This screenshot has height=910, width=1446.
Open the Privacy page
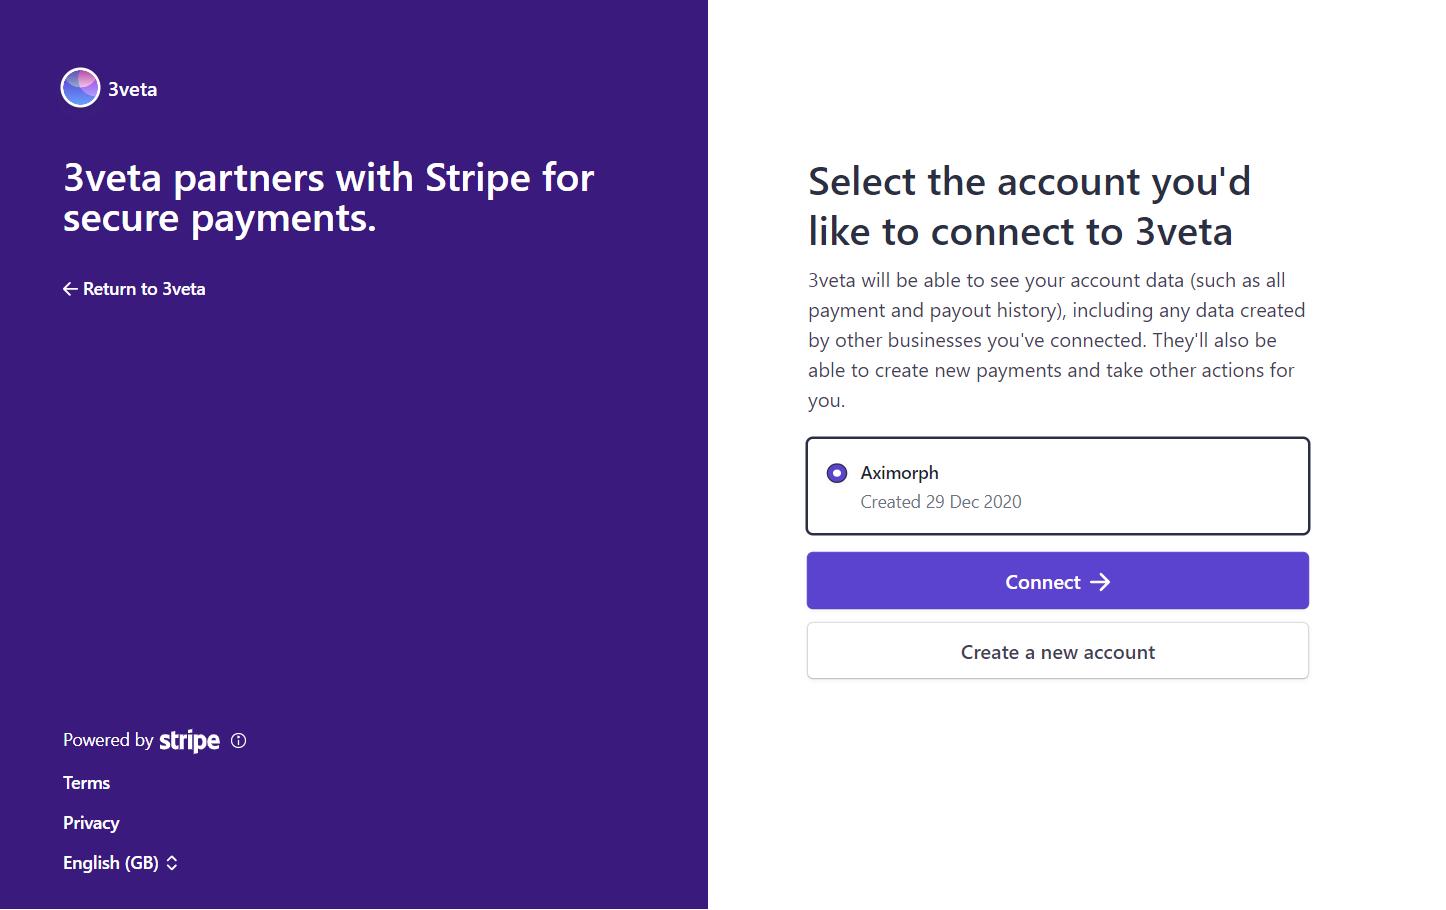tap(91, 822)
